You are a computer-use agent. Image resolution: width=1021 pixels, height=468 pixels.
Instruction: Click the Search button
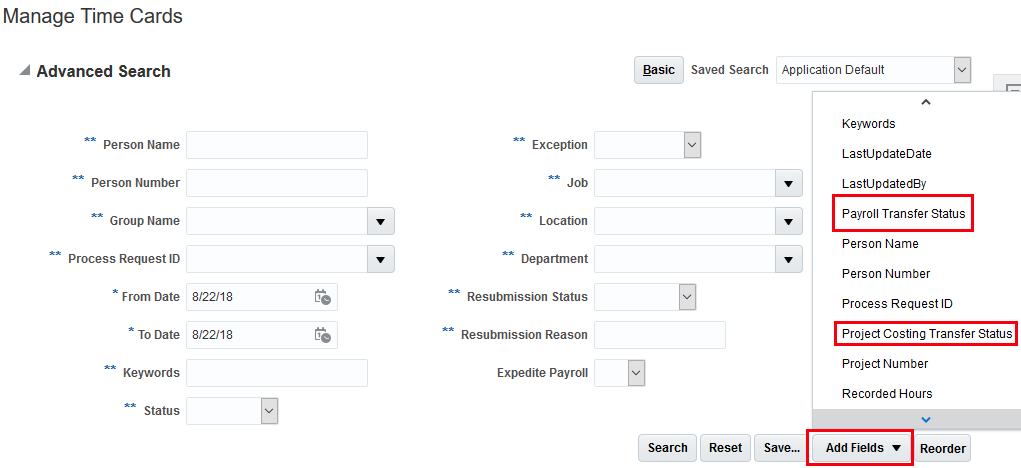coord(667,448)
